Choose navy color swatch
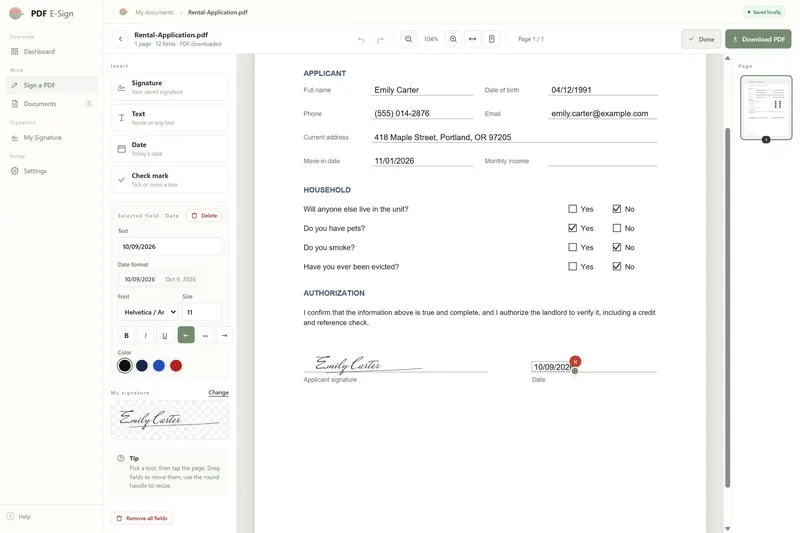800x533 pixels. [x=142, y=366]
